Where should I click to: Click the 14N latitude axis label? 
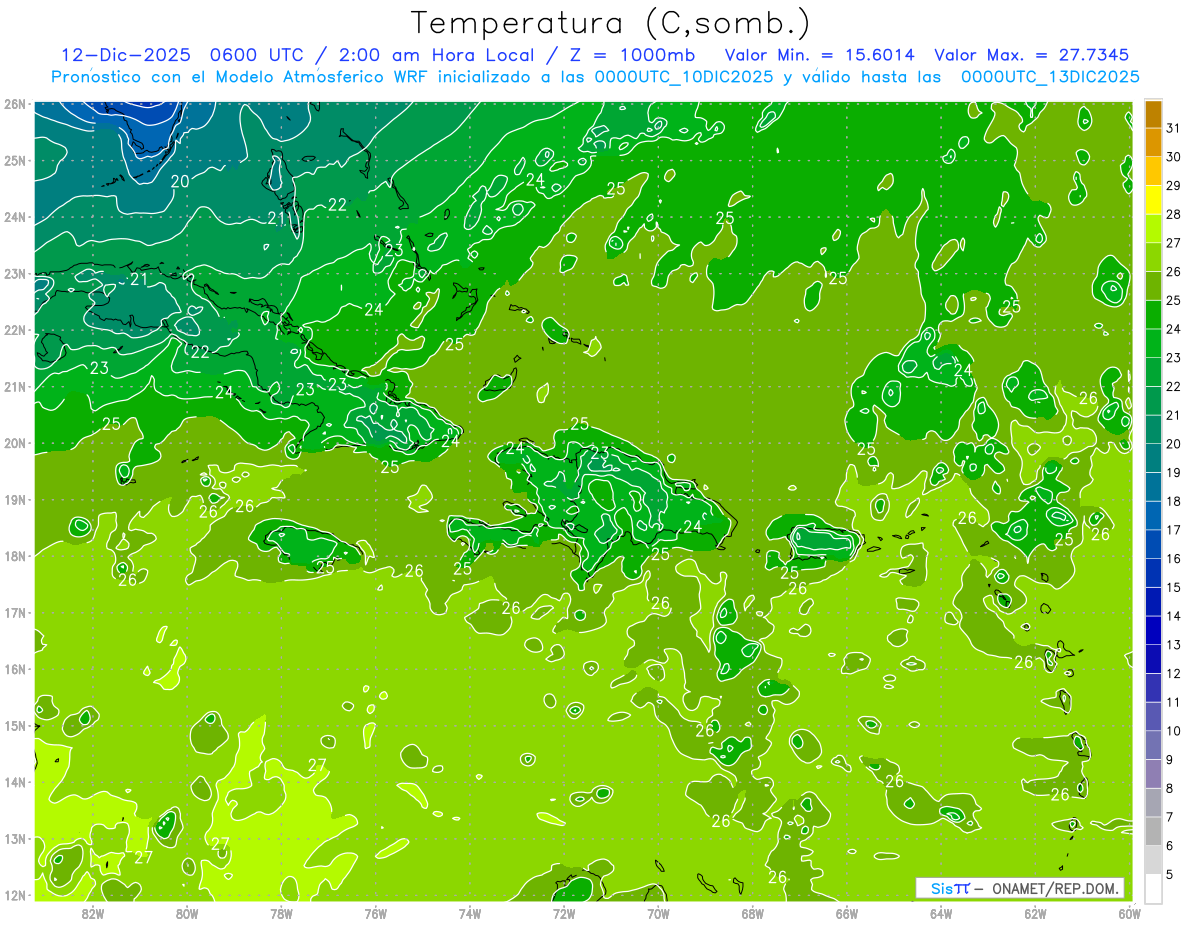tap(14, 782)
